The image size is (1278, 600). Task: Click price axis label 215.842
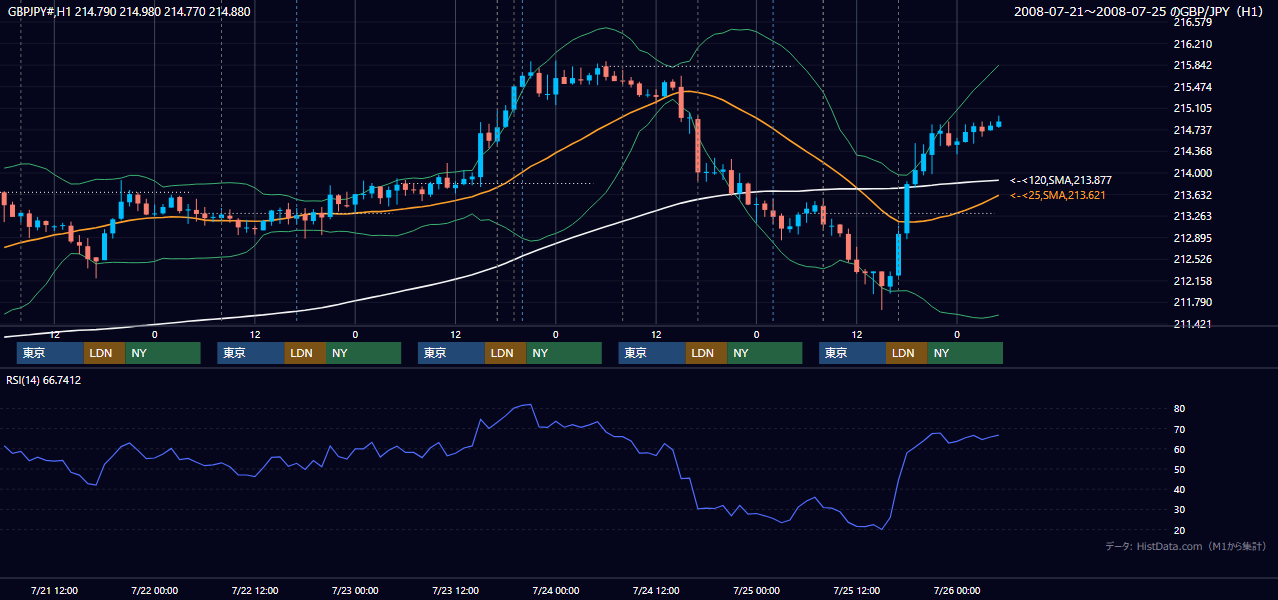tap(1193, 65)
